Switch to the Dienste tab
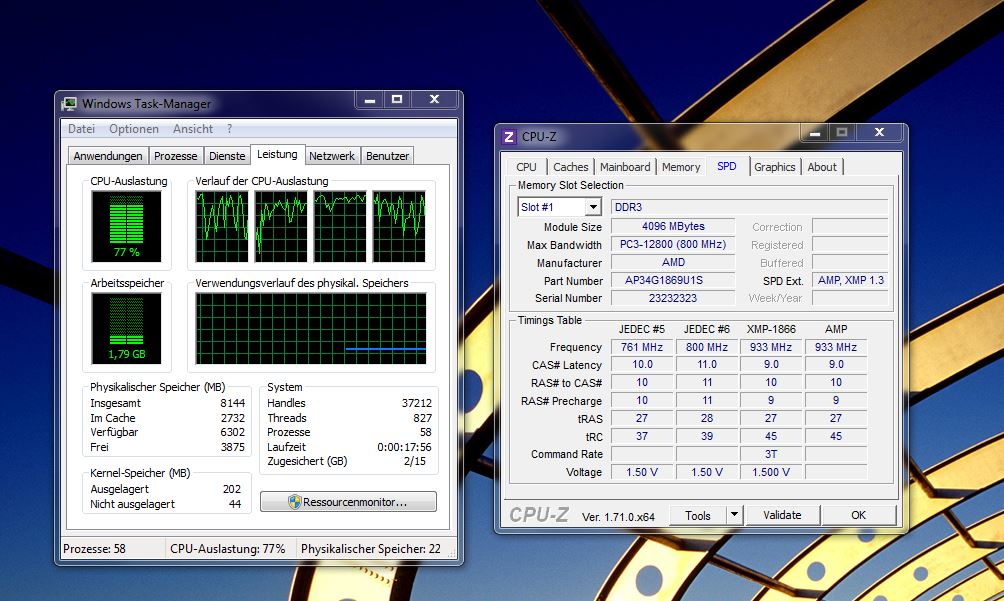Image resolution: width=1004 pixels, height=601 pixels. [x=227, y=156]
